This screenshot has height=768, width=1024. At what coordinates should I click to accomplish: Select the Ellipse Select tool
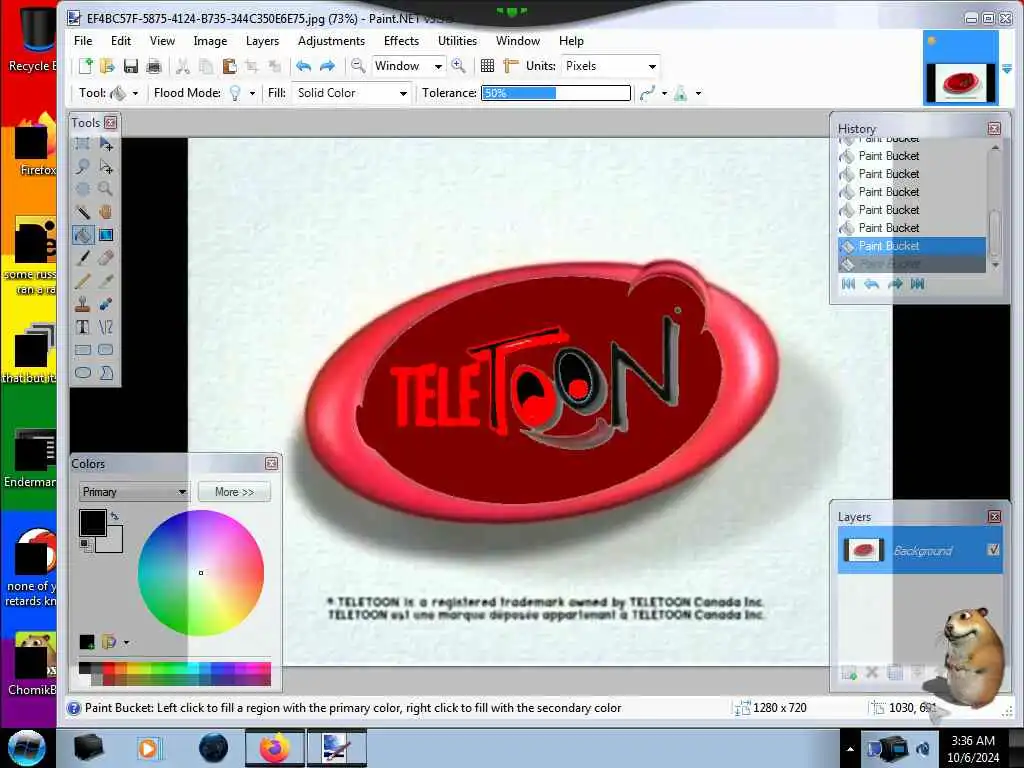pyautogui.click(x=83, y=189)
